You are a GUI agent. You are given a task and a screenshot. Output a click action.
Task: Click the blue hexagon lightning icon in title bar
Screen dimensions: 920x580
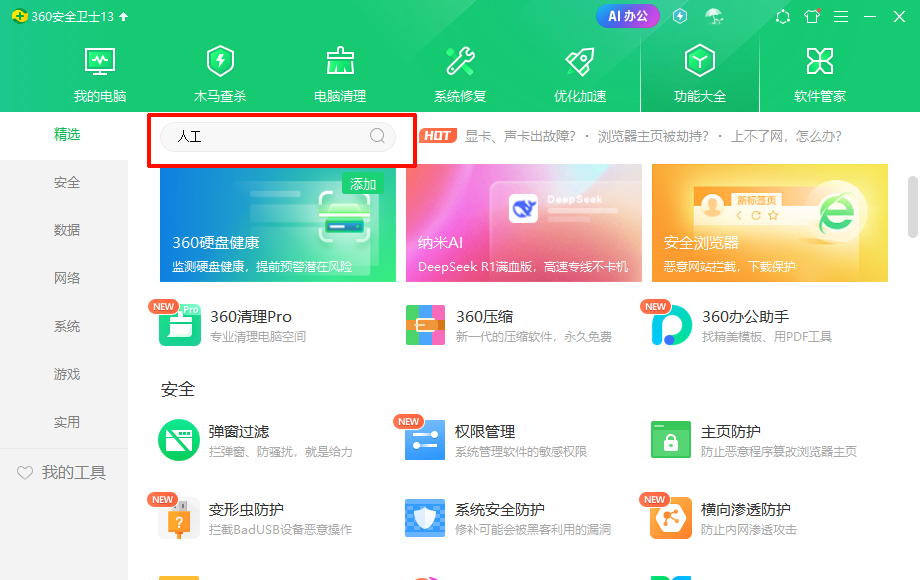click(x=680, y=16)
